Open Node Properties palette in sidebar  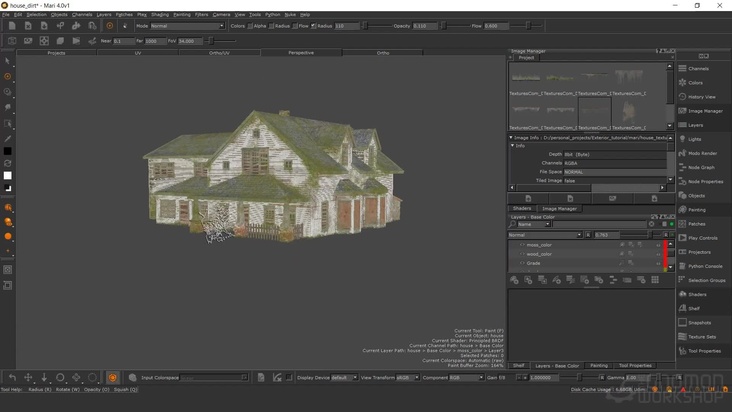click(x=704, y=182)
